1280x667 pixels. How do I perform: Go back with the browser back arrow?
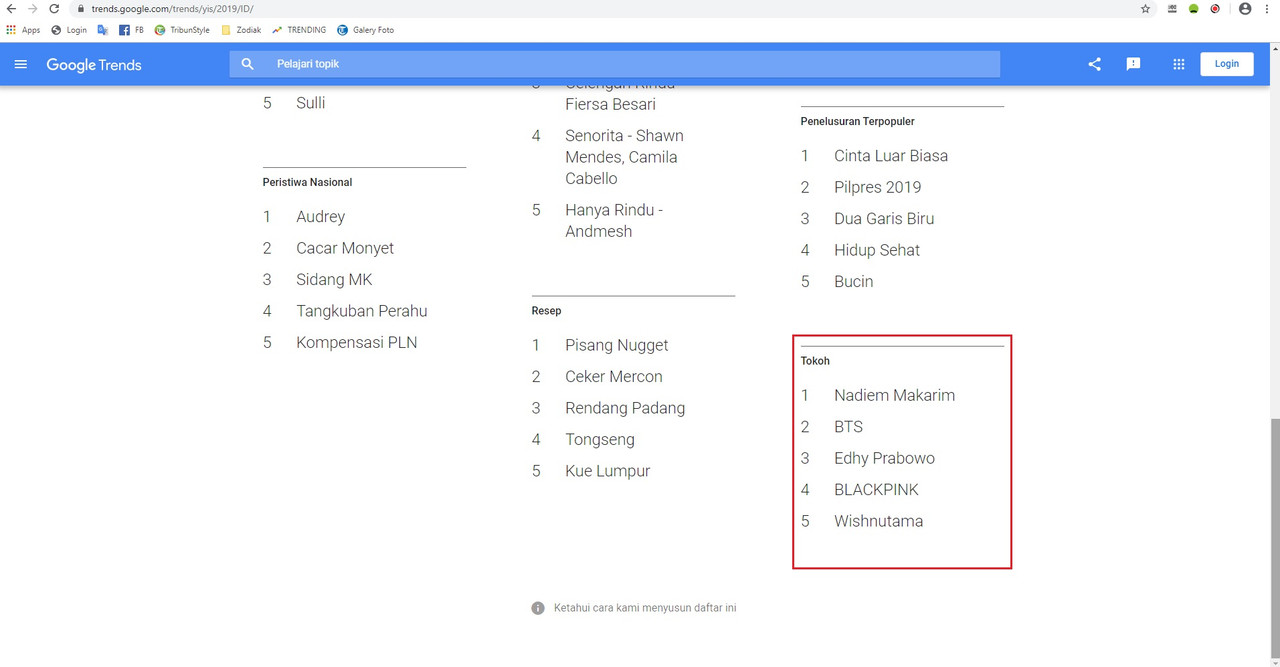pos(11,8)
